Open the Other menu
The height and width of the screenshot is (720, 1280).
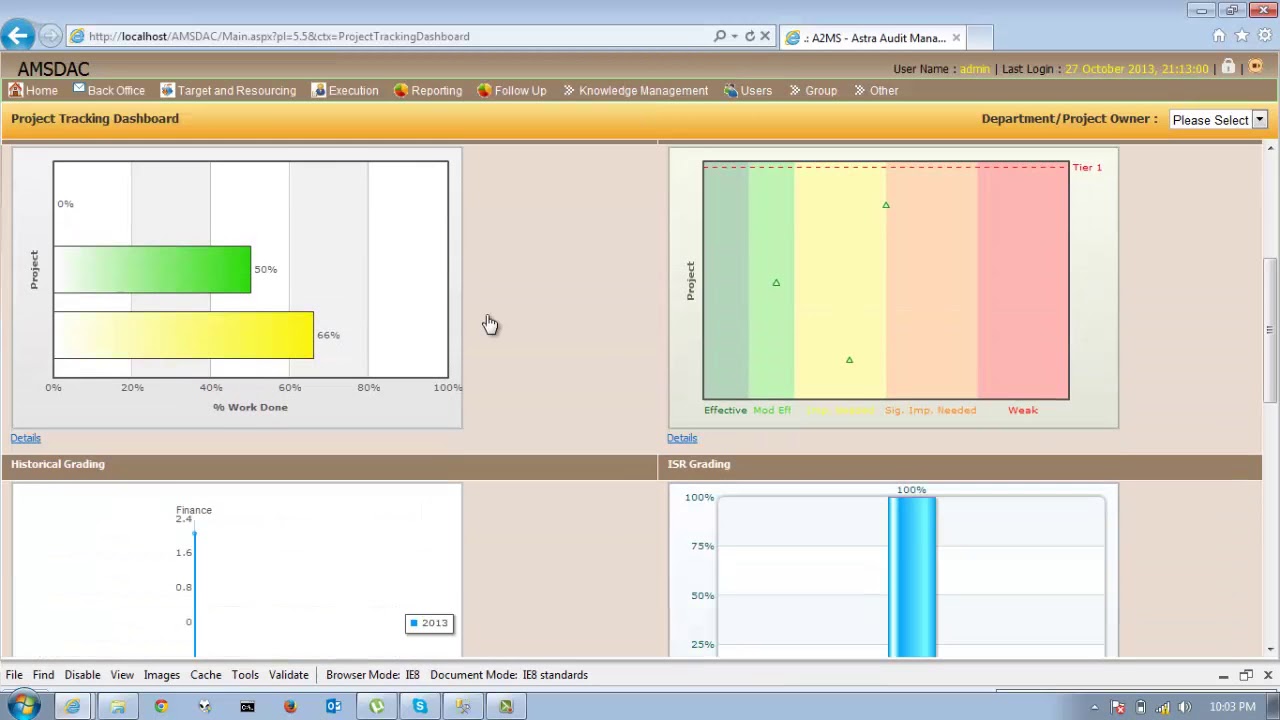[876, 90]
